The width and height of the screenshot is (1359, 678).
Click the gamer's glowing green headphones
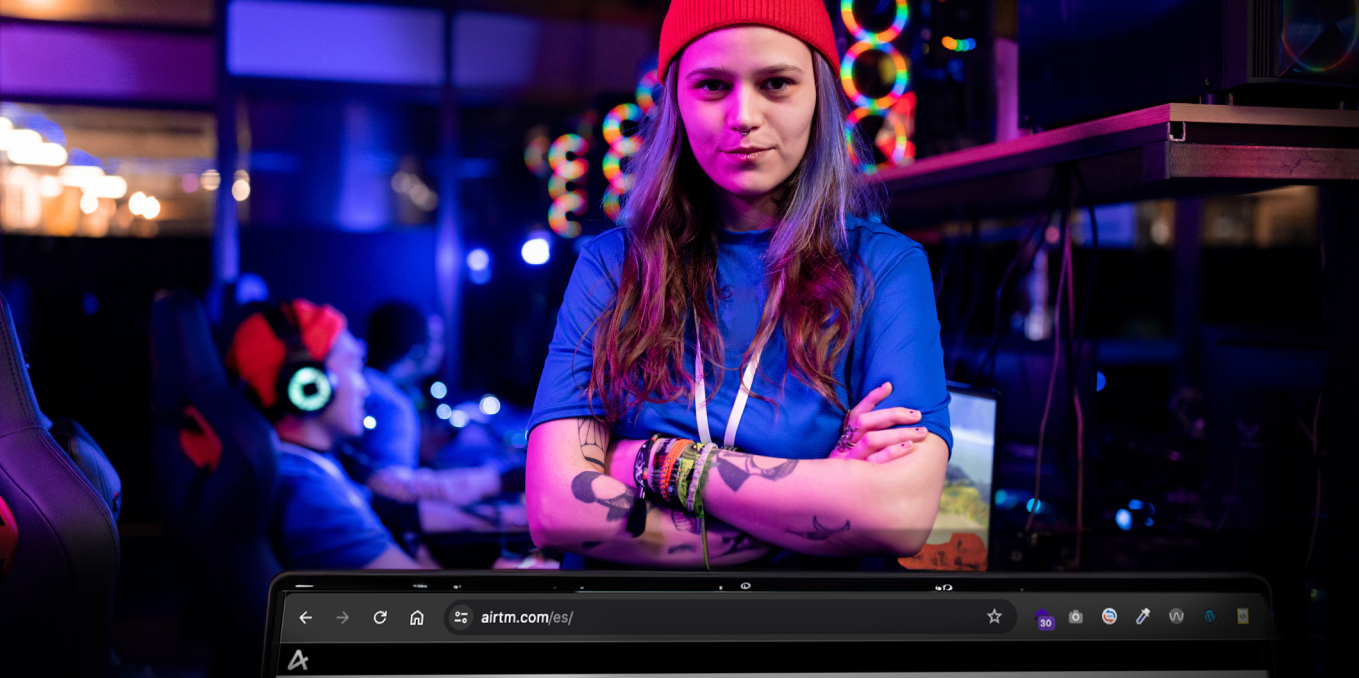[x=310, y=387]
